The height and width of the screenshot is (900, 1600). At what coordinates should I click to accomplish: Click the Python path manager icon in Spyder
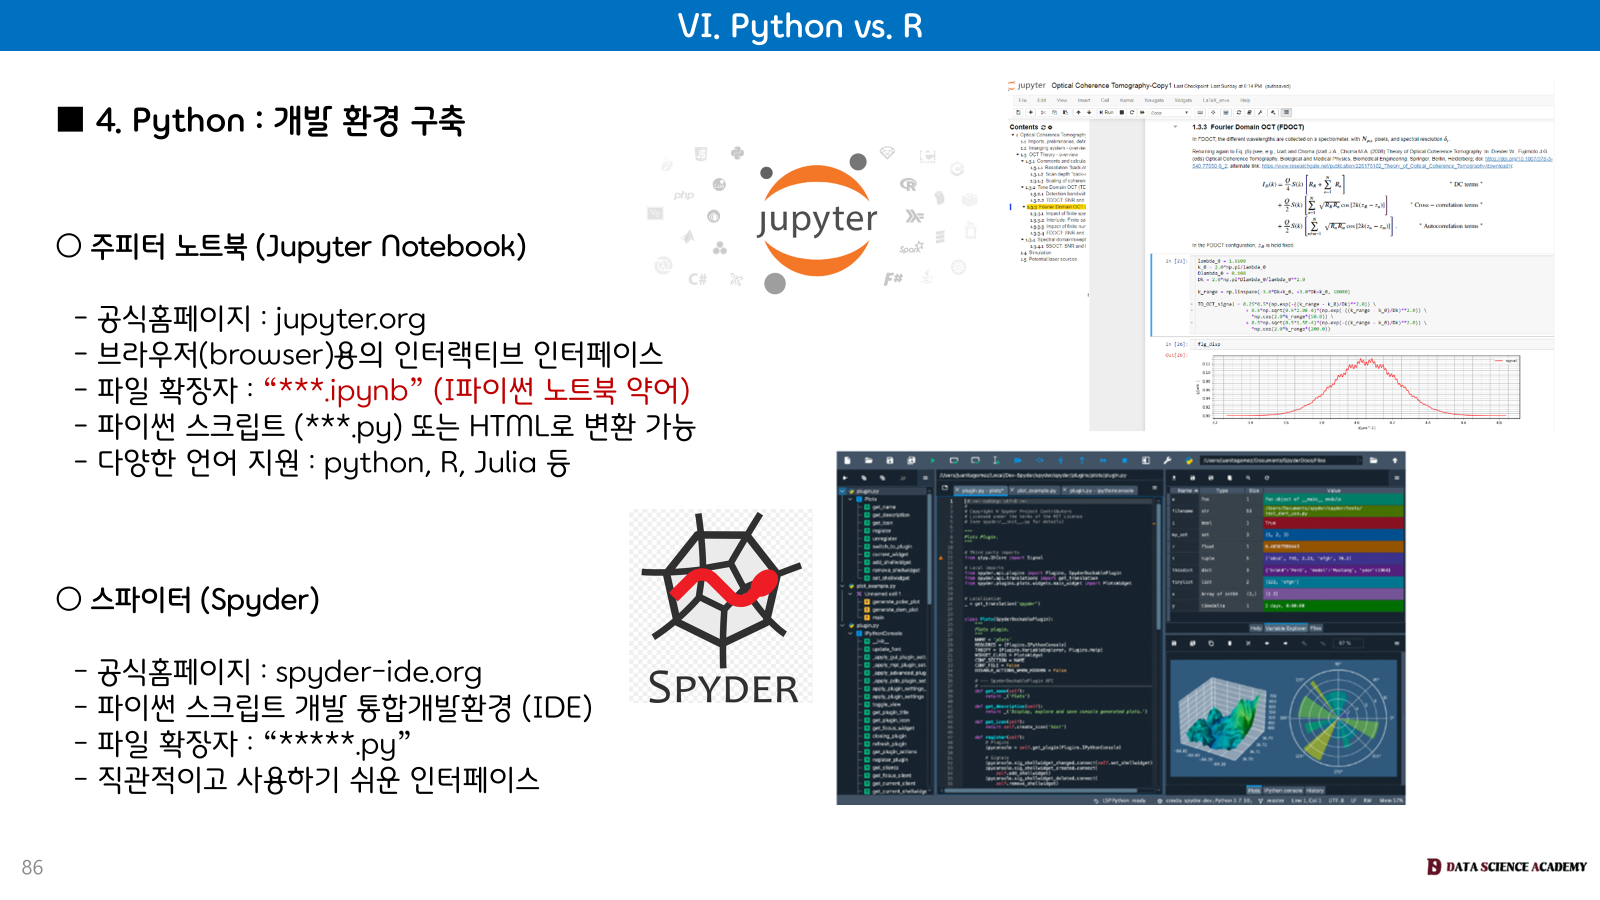tap(1189, 460)
